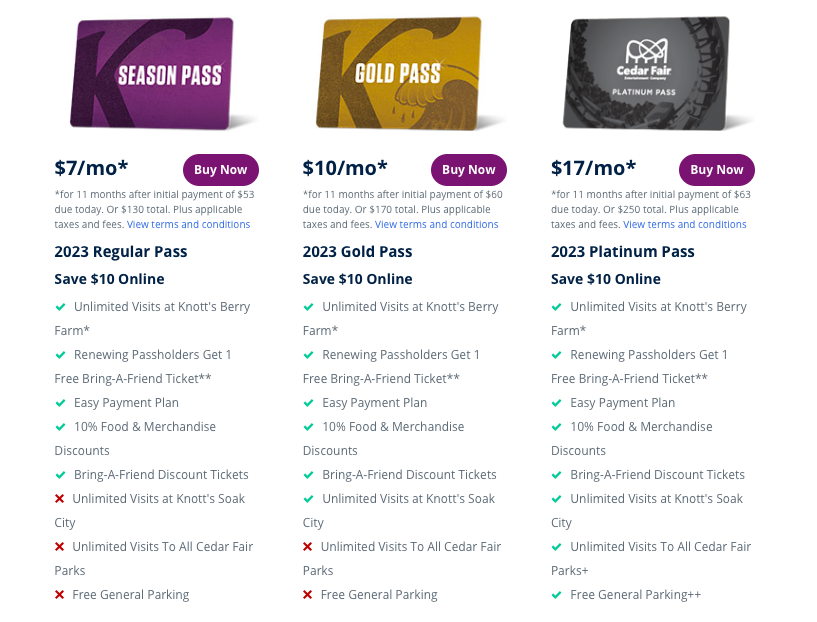Click the 2023 Platinum Pass heading
This screenshot has height=622, width=817.
[623, 252]
